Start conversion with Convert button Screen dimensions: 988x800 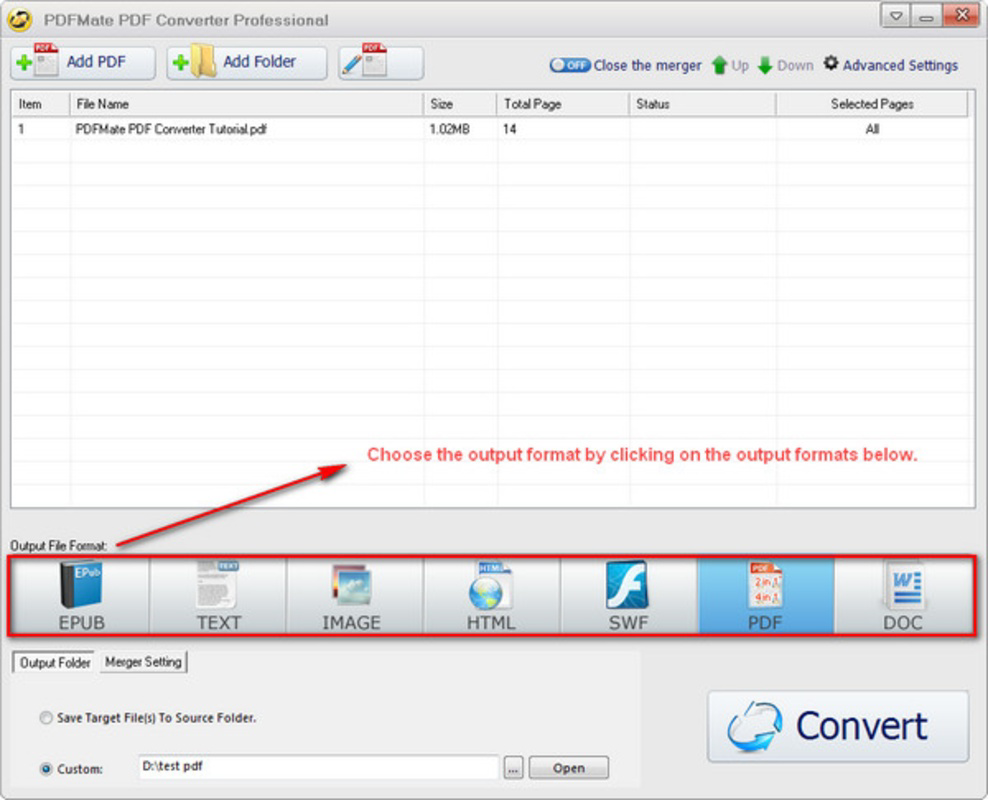tap(838, 726)
